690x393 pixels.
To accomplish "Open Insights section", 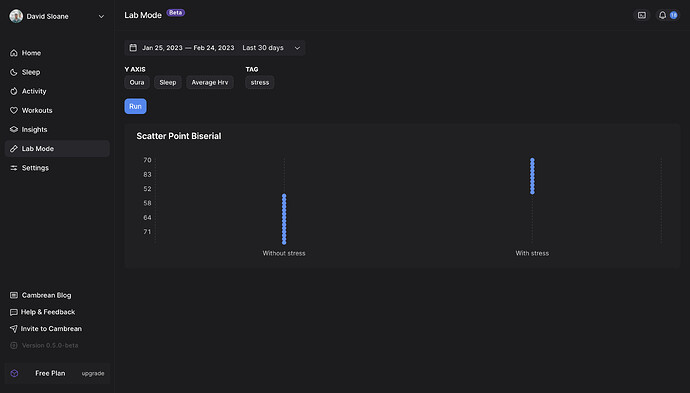I will (57, 129).
